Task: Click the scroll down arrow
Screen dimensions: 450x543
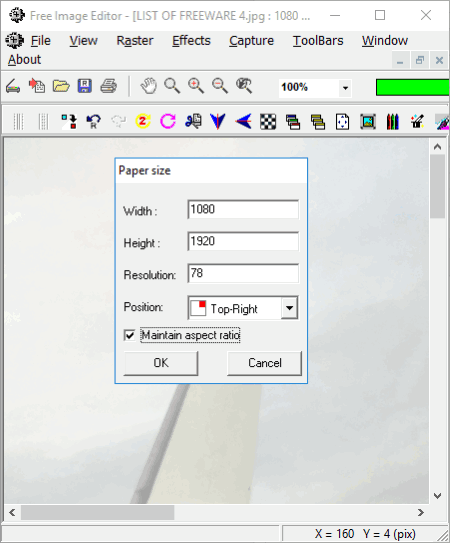Action: coord(438,496)
